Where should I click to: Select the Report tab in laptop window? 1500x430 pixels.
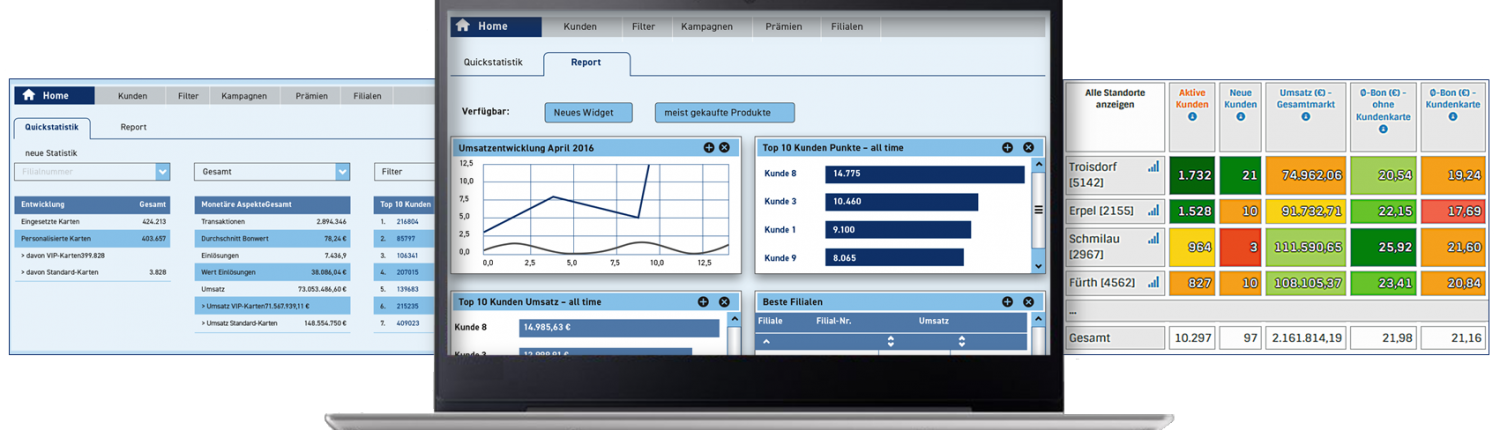586,63
